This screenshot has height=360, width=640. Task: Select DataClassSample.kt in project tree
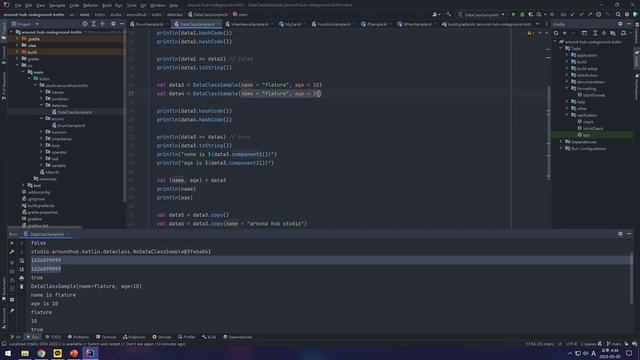tap(72, 112)
